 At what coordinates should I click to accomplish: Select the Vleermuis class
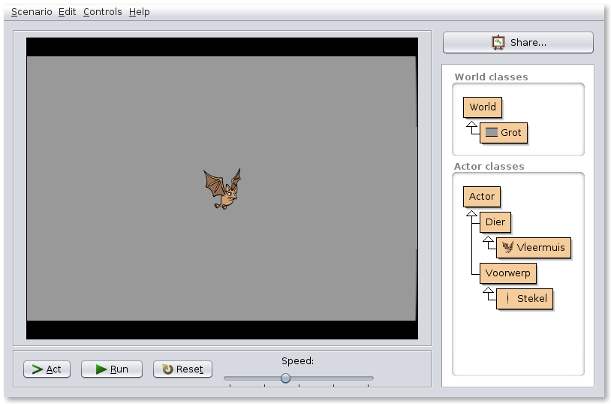(533, 247)
